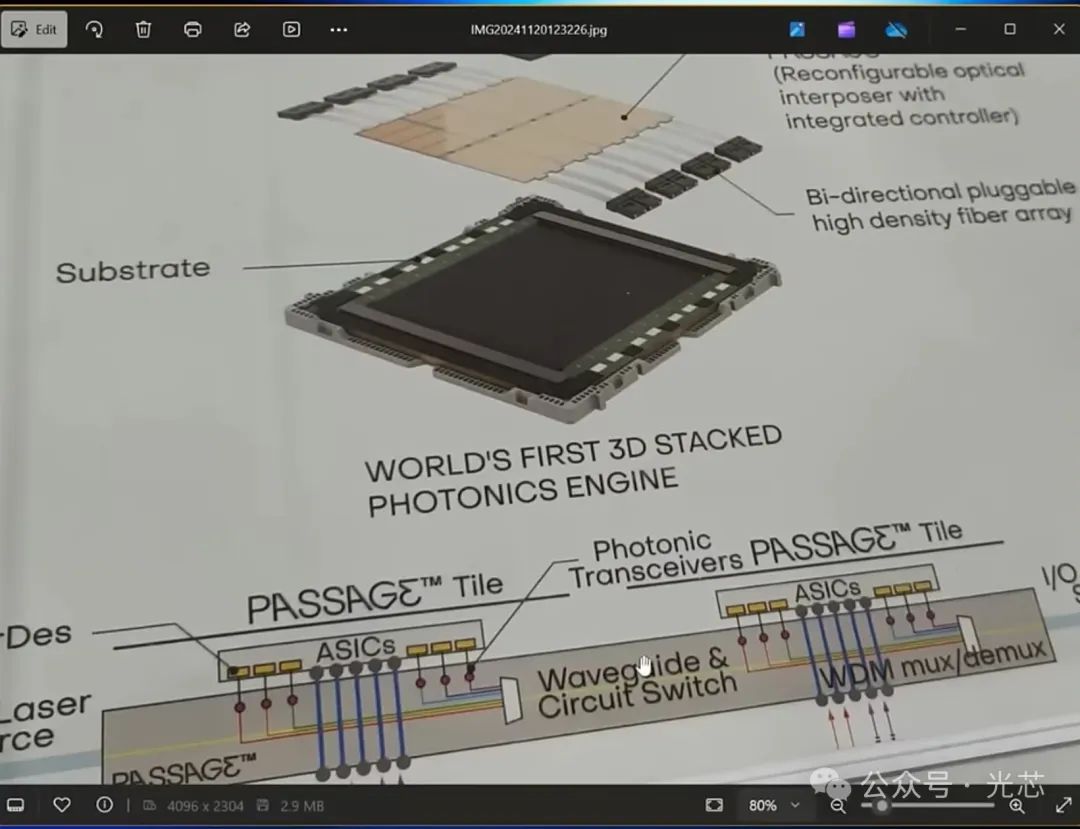Launch the purple Clipchamp icon
1080x829 pixels.
[847, 30]
